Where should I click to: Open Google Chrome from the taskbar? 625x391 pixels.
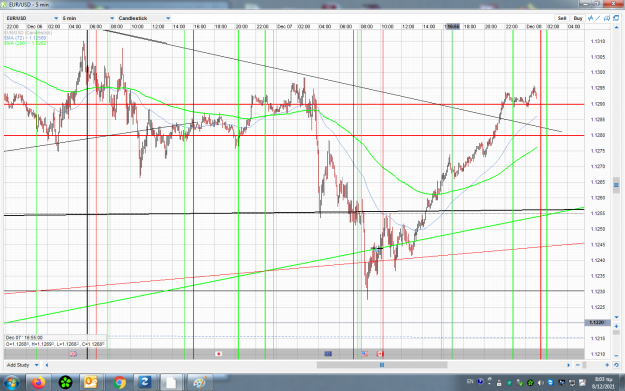click(x=119, y=383)
